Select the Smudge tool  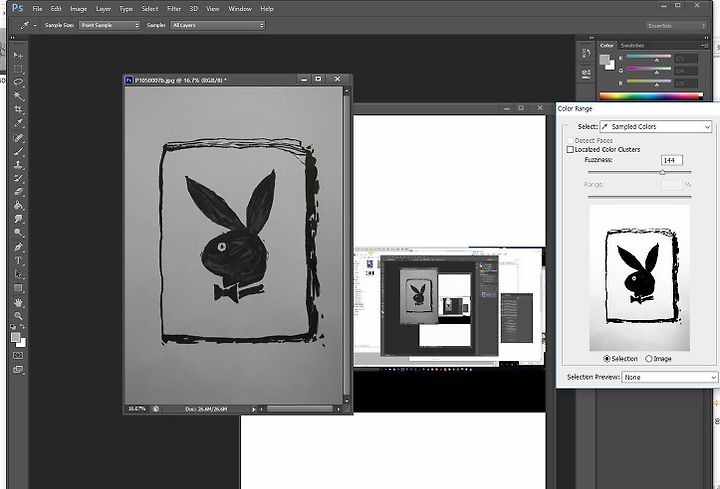coord(18,219)
